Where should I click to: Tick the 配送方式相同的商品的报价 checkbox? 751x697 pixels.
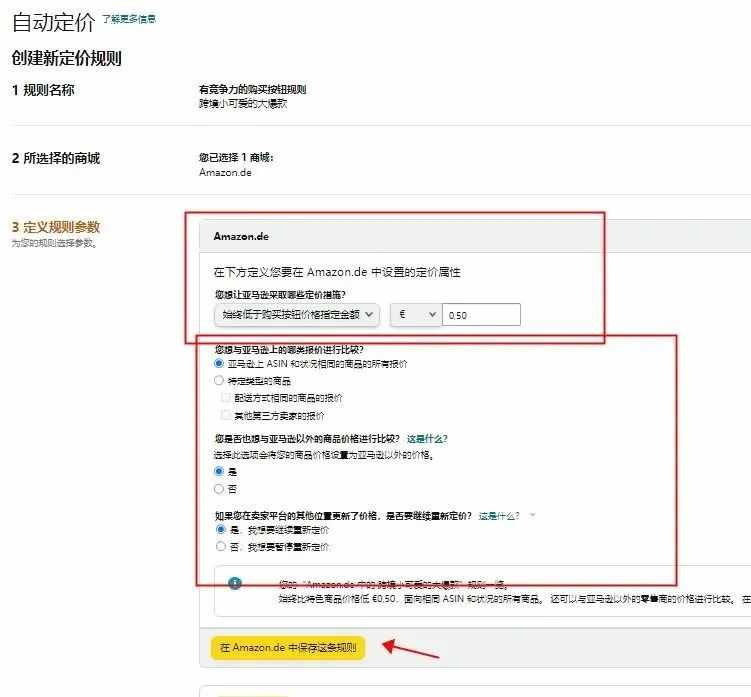pos(226,398)
